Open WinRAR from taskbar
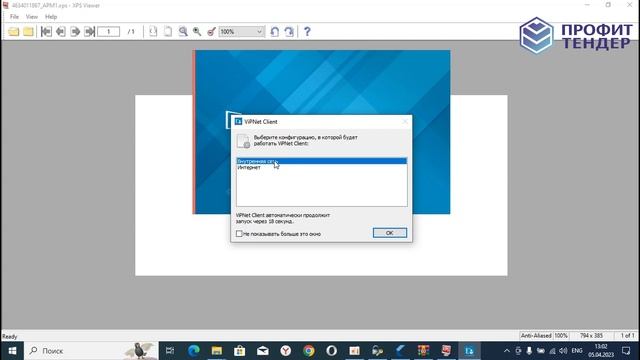The width and height of the screenshot is (640, 360). pyautogui.click(x=423, y=351)
